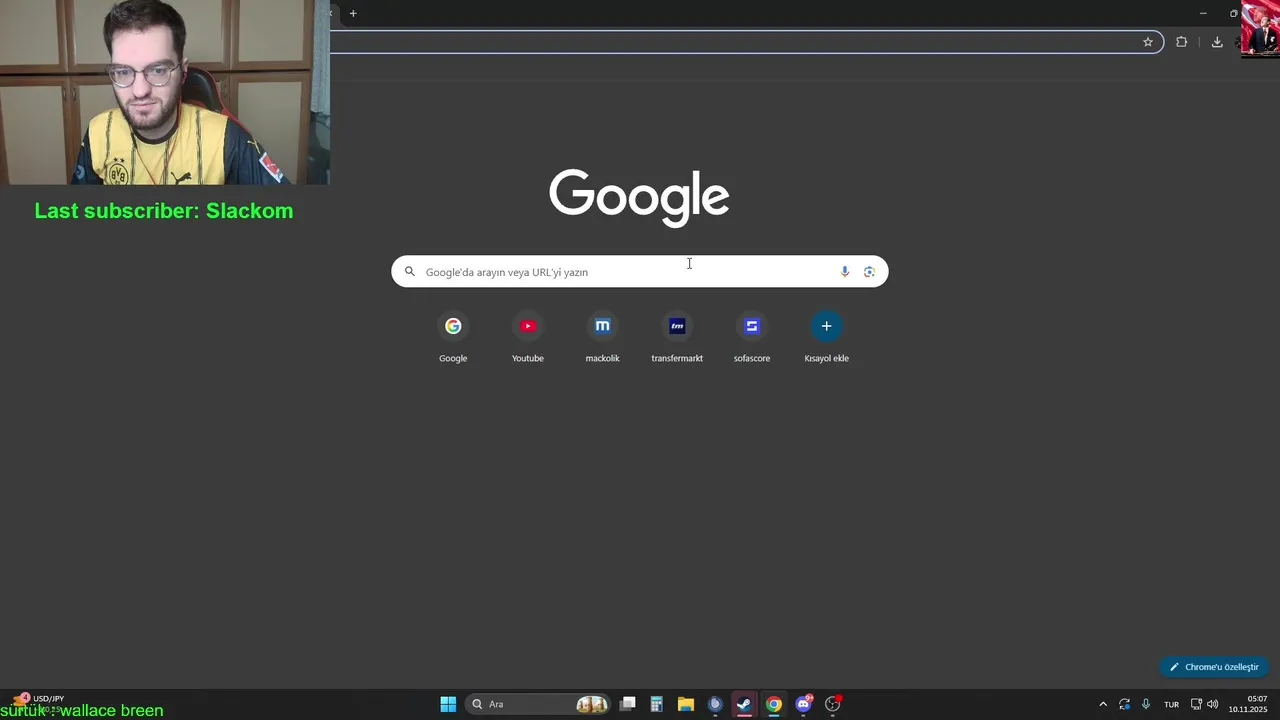Switch to Chrome on the taskbar
Viewport: 1280px width, 720px height.
(x=774, y=704)
